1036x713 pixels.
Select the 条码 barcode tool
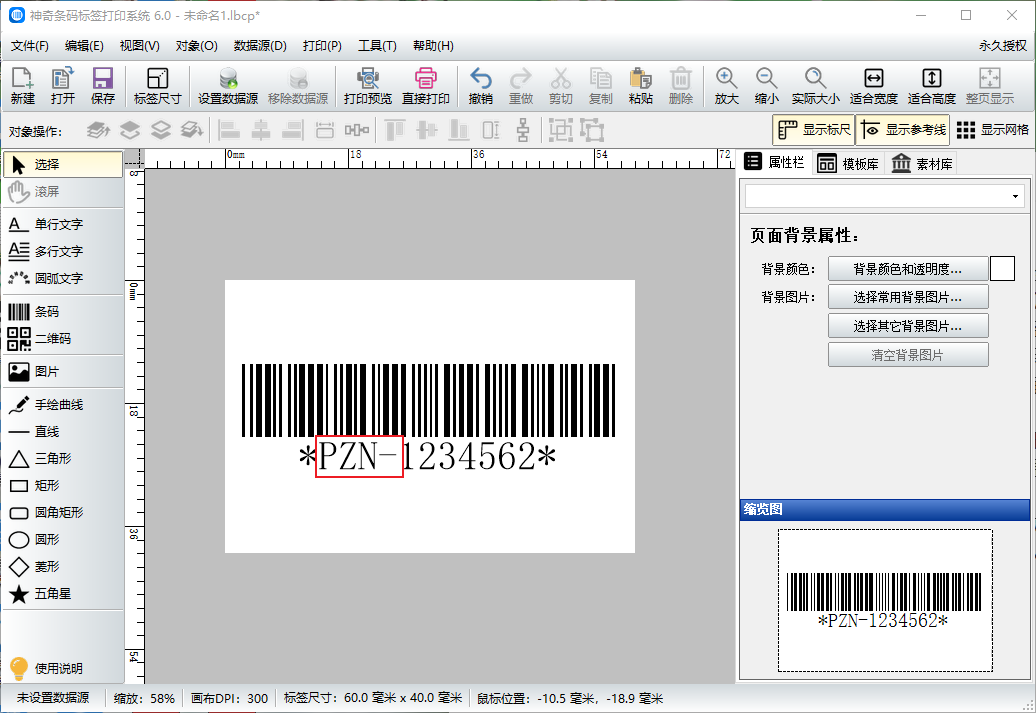coord(63,311)
